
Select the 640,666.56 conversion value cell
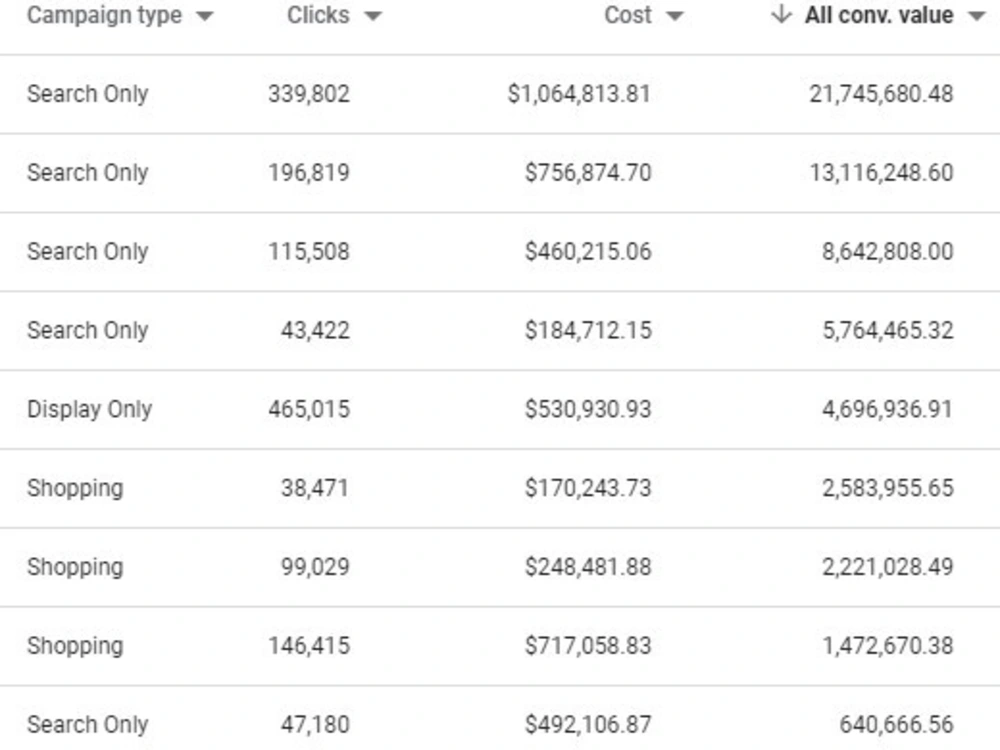(x=897, y=725)
